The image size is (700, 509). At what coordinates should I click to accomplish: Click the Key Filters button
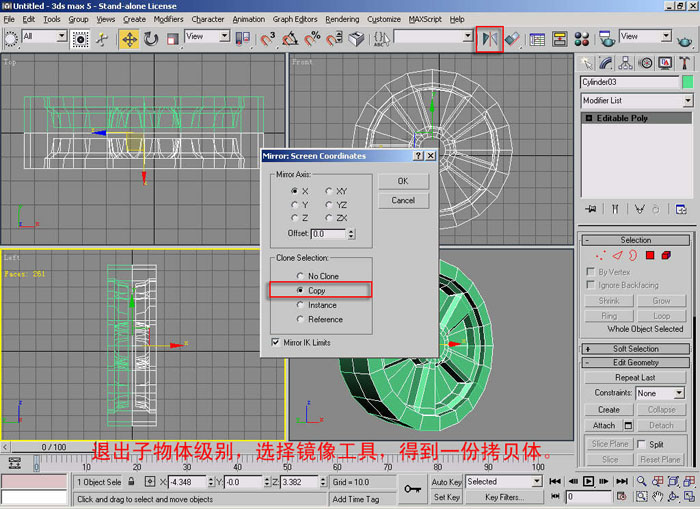504,497
